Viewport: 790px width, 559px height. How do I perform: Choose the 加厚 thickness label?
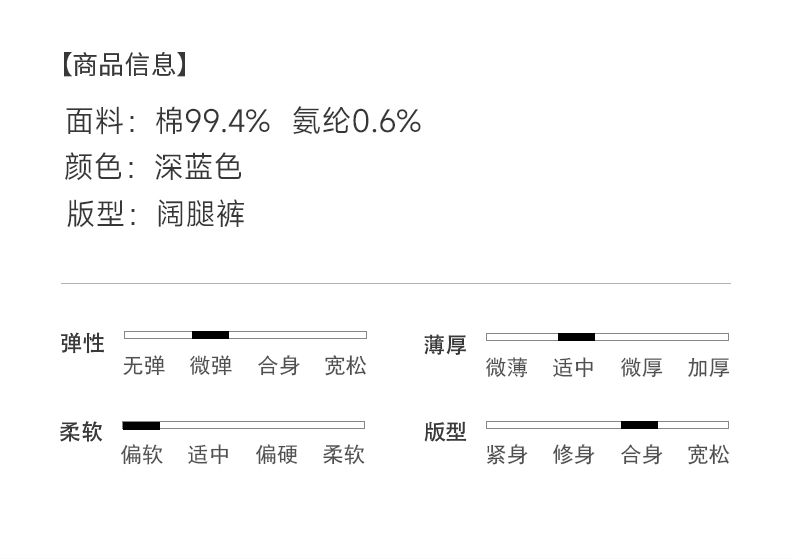[708, 368]
